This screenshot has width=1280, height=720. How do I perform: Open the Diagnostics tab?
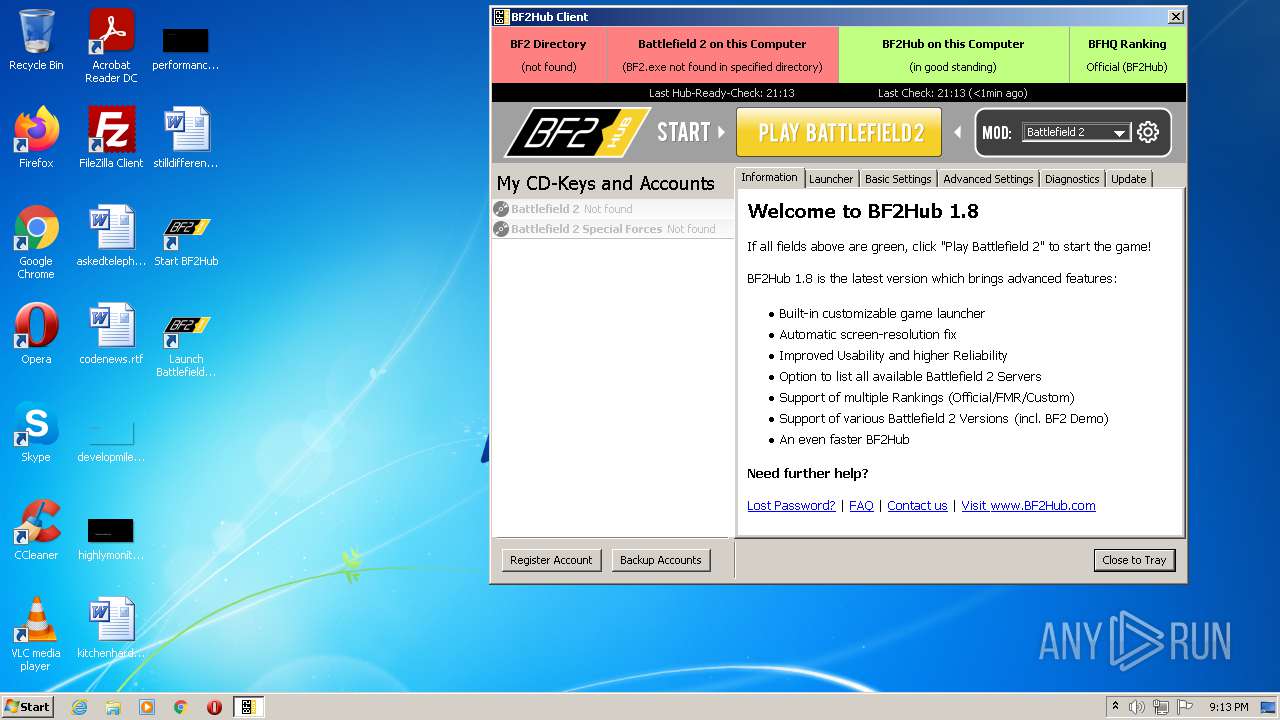(1072, 179)
